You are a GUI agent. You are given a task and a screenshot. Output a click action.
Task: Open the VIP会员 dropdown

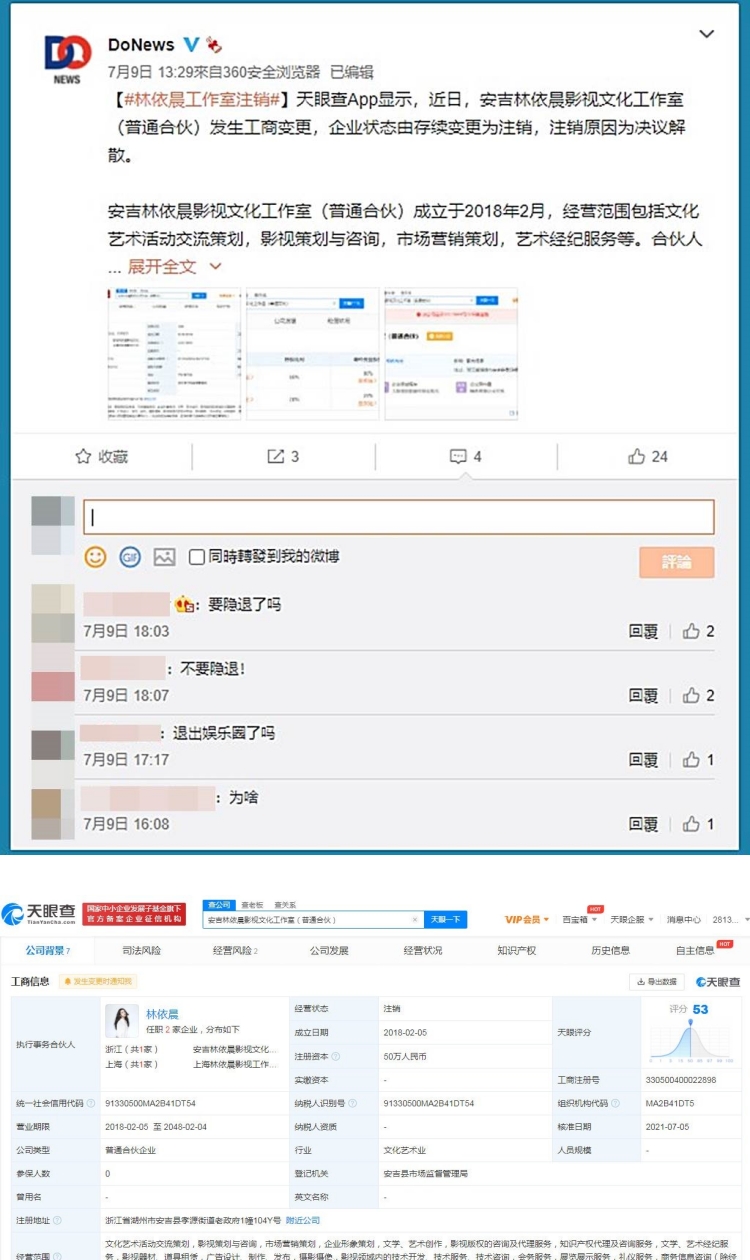[527, 919]
